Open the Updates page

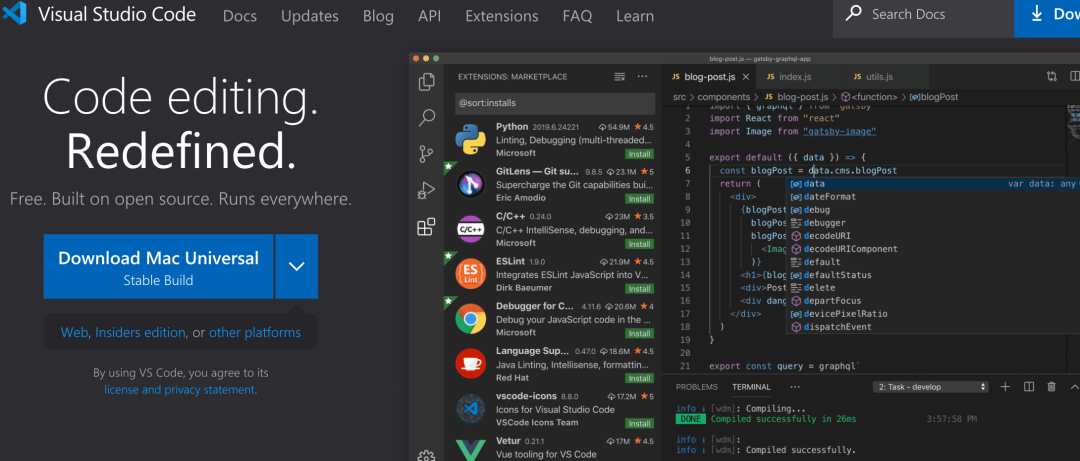pos(310,16)
